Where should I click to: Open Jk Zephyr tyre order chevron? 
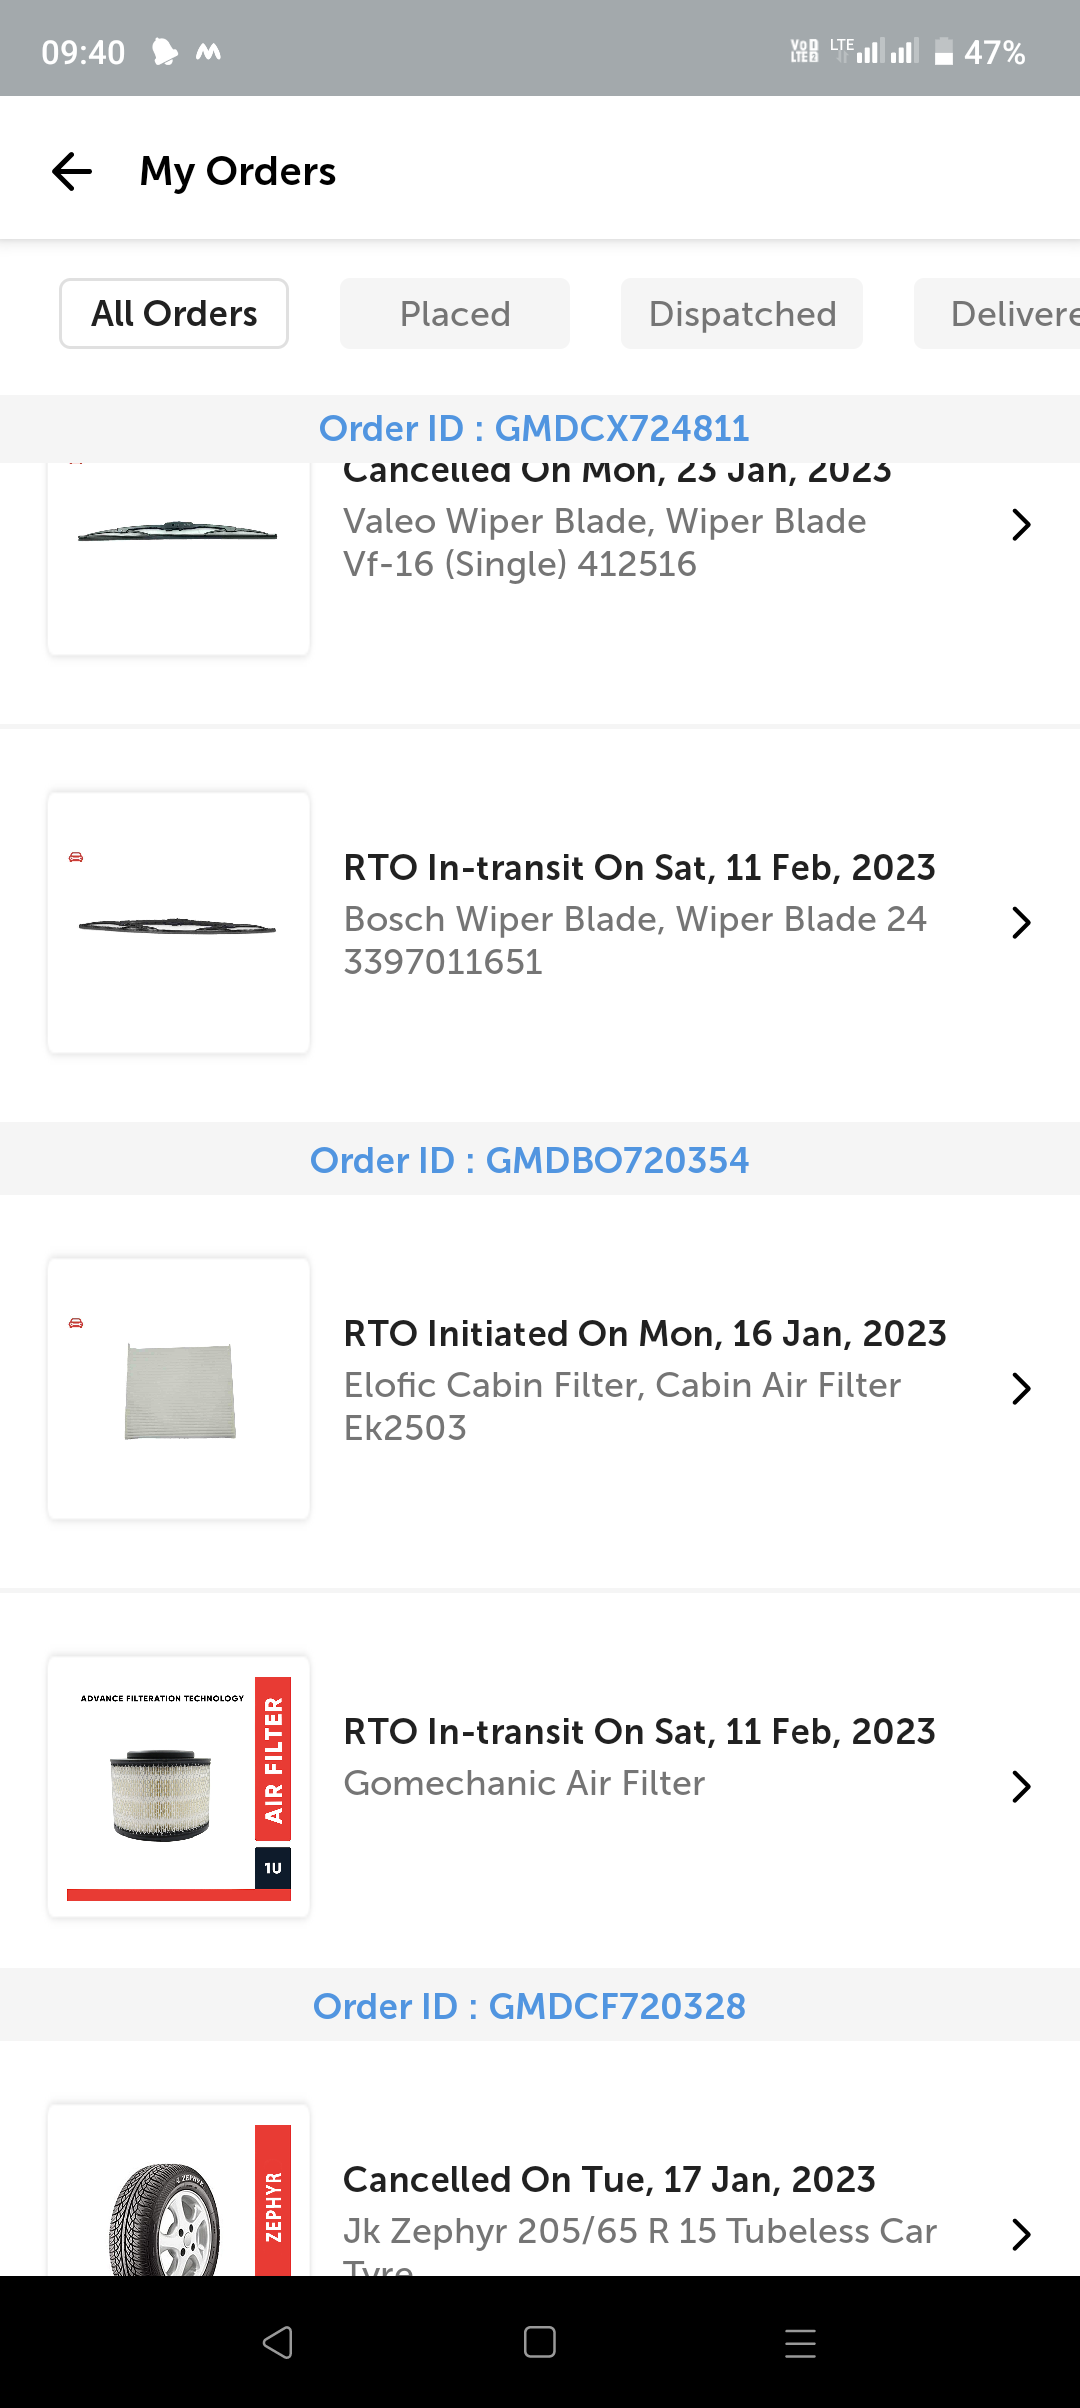1020,2234
